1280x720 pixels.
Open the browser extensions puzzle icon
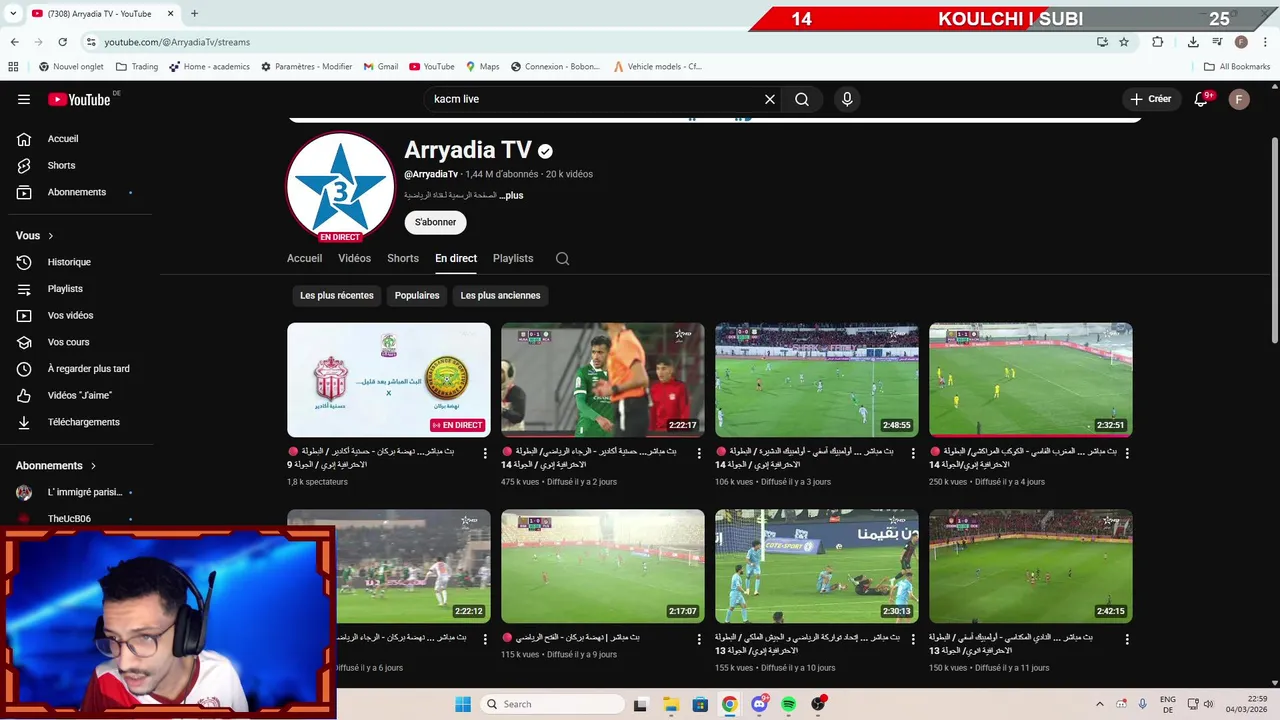tap(1157, 42)
